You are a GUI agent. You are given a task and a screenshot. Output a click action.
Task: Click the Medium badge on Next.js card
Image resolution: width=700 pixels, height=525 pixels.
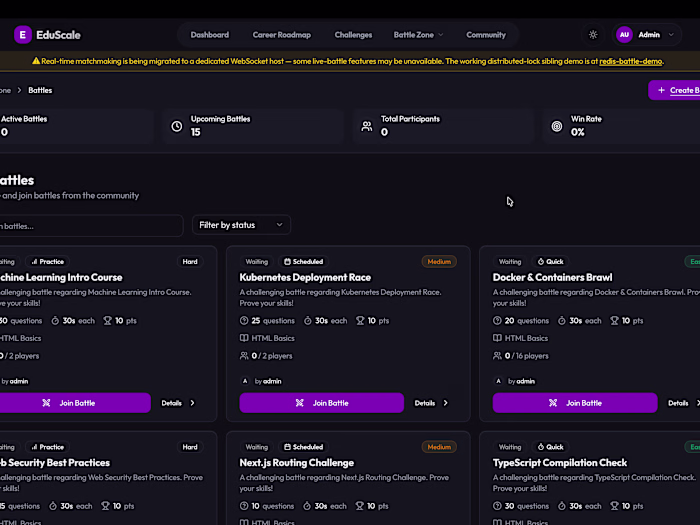pos(439,447)
